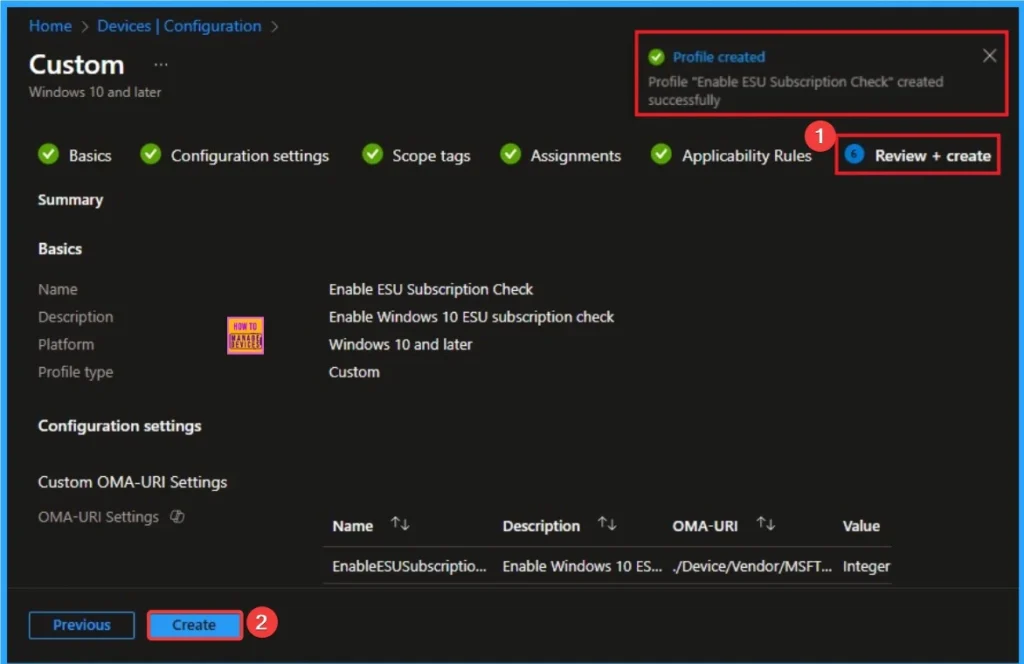Sort the table by the OMA-URI column
This screenshot has height=664, width=1024.
766,524
